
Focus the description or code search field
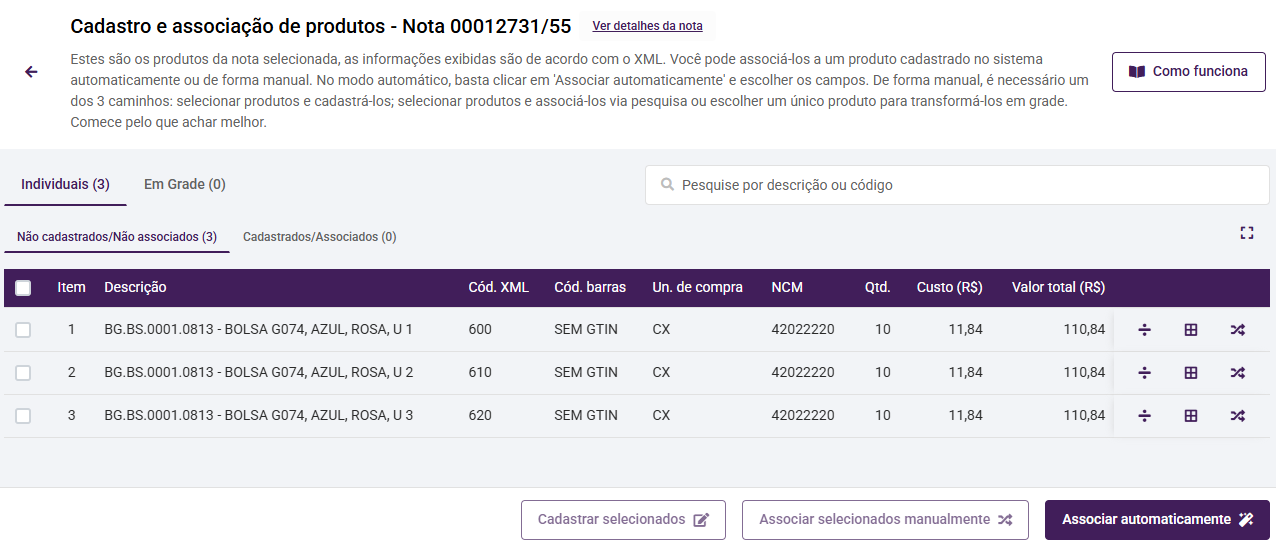click(960, 185)
